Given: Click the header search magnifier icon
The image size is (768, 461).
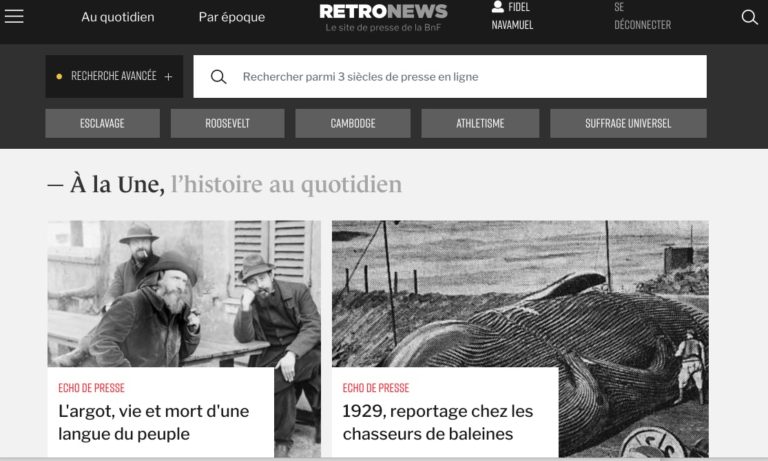Looking at the screenshot, I should point(749,17).
